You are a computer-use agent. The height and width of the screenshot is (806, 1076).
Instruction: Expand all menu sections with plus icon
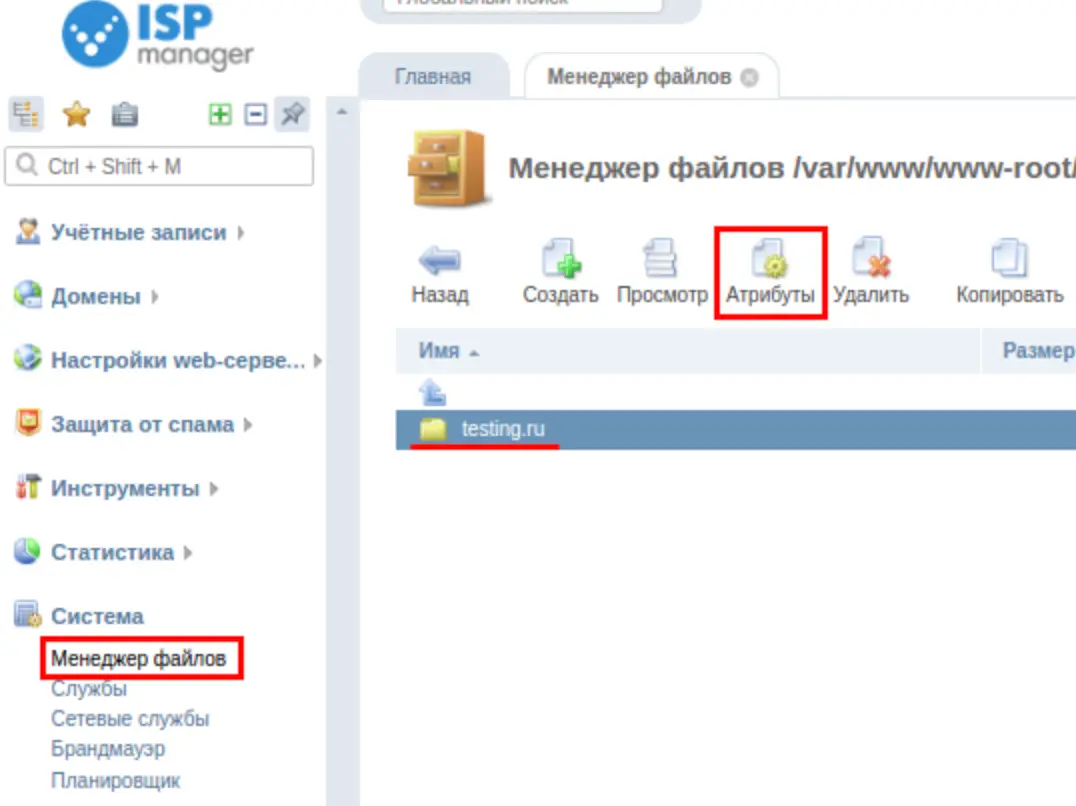[x=220, y=114]
